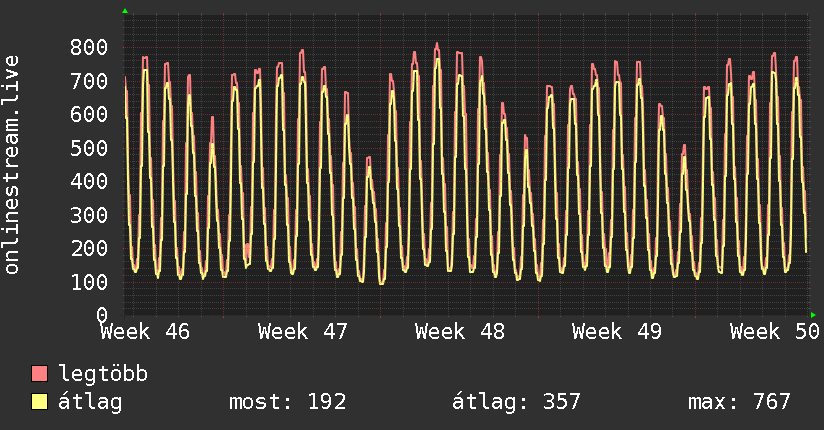
Task: Click the most: 192 value
Action: pyautogui.click(x=287, y=402)
